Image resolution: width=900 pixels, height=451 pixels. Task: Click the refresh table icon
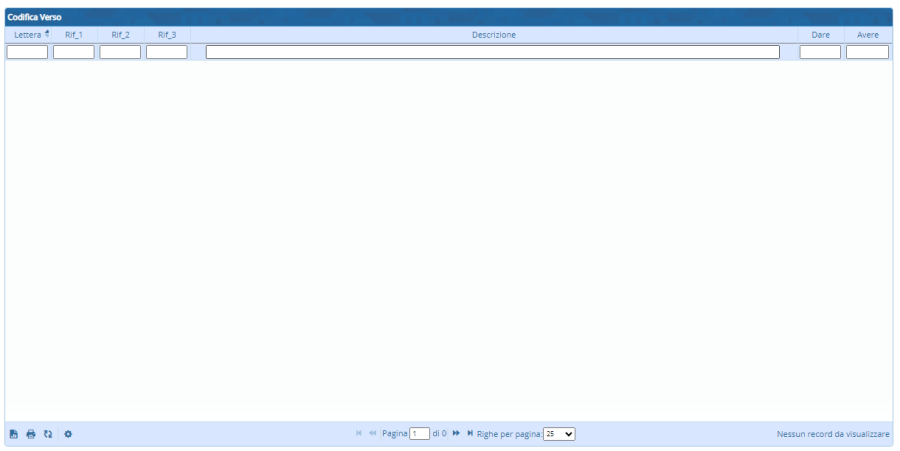pos(48,434)
